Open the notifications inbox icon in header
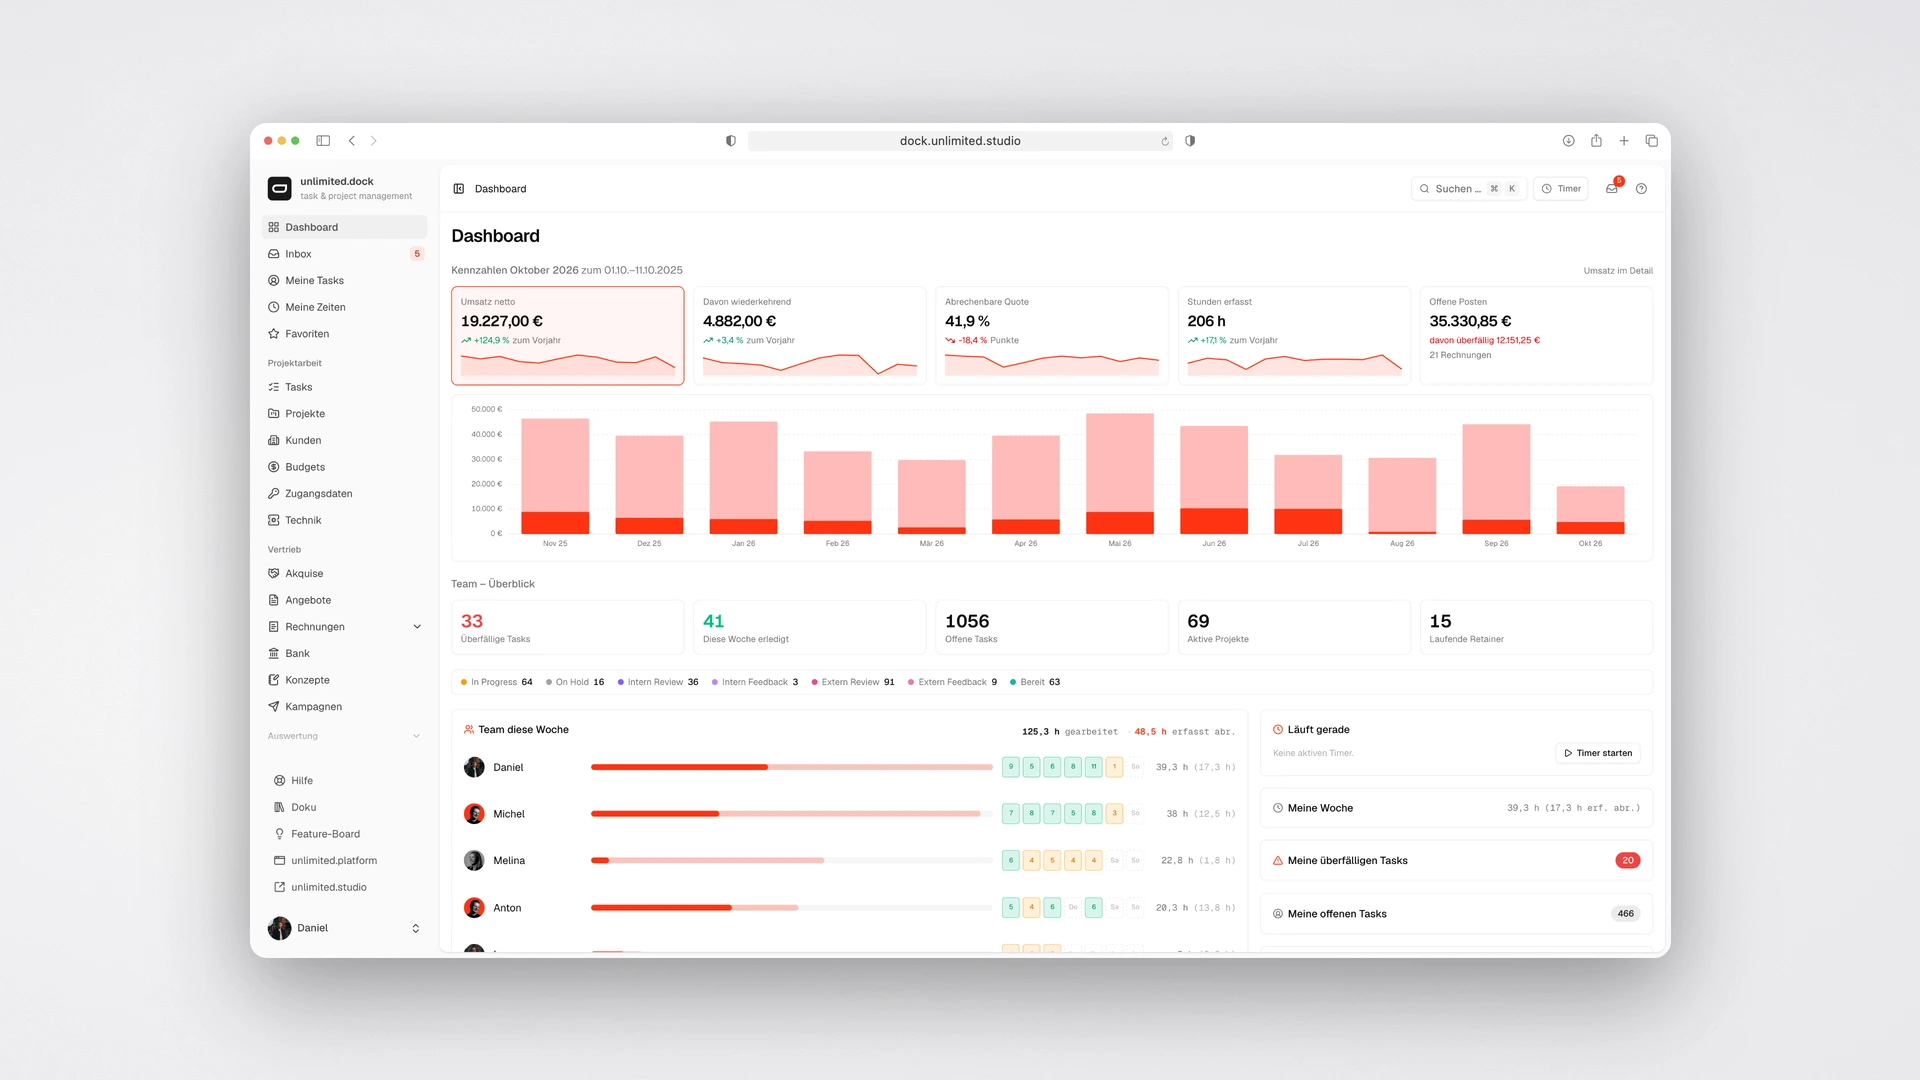 [x=1612, y=189]
